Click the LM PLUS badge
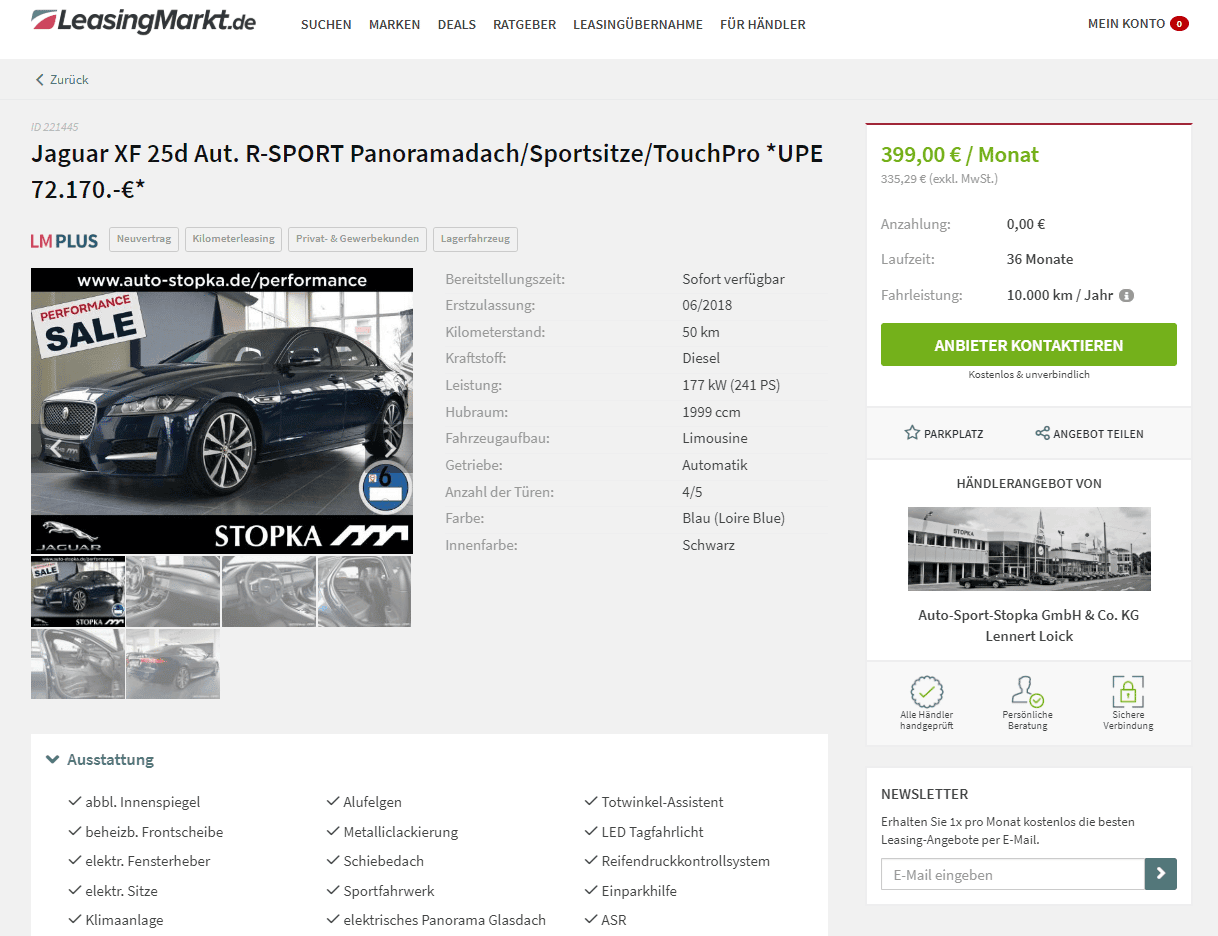This screenshot has width=1218, height=936. coord(64,240)
